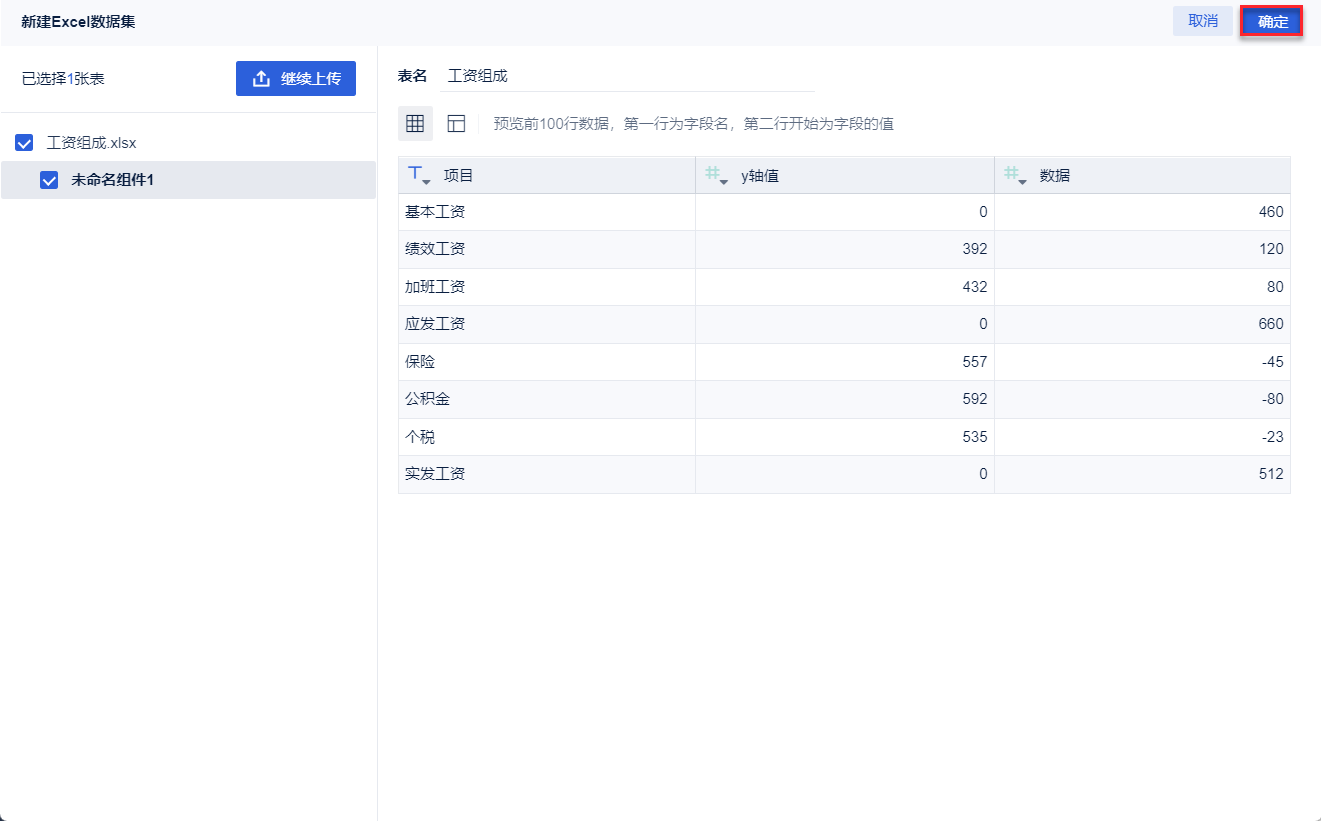Switch to field layout view icon
The height and width of the screenshot is (821, 1321).
click(456, 124)
